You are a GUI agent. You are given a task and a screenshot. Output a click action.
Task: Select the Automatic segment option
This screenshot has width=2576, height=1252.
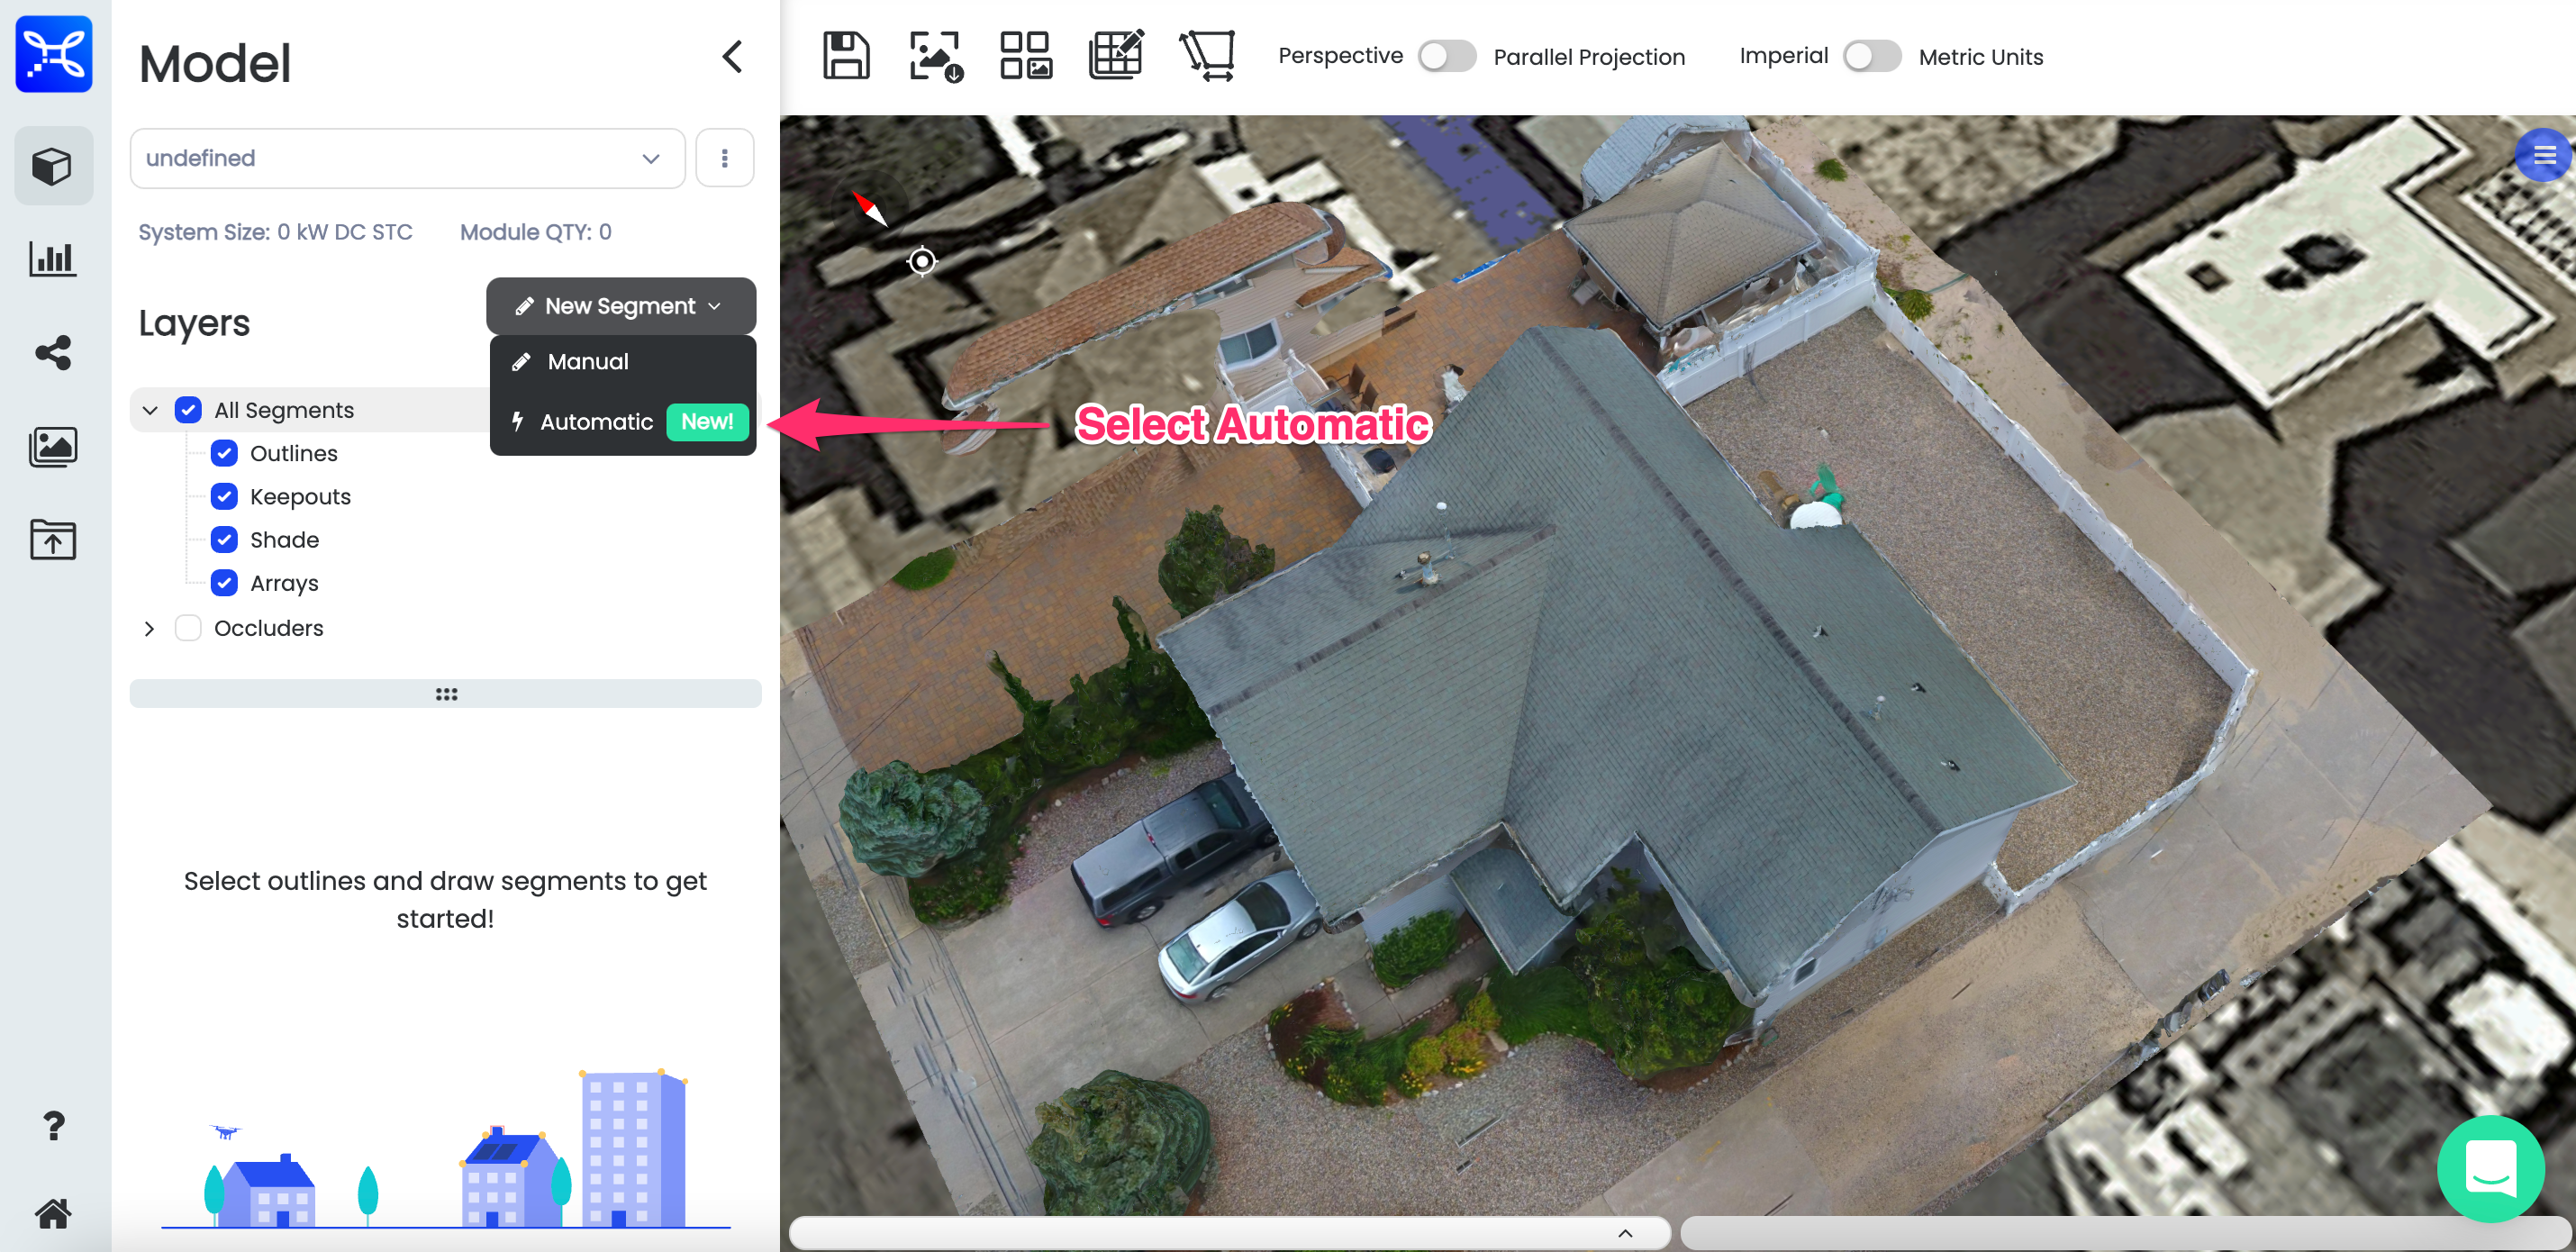click(622, 422)
